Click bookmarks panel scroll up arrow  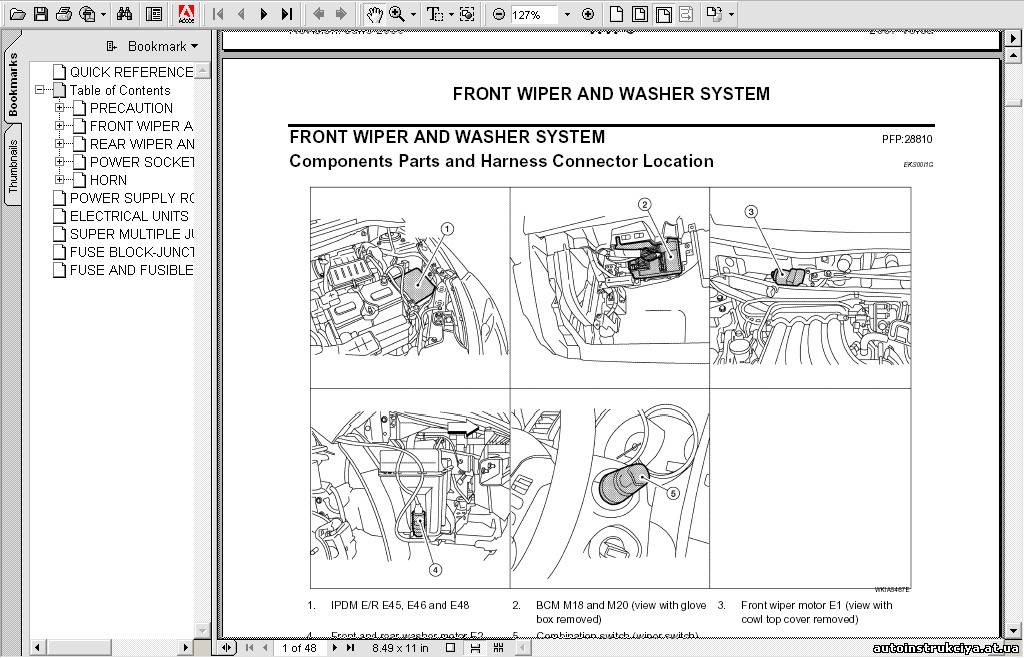202,70
